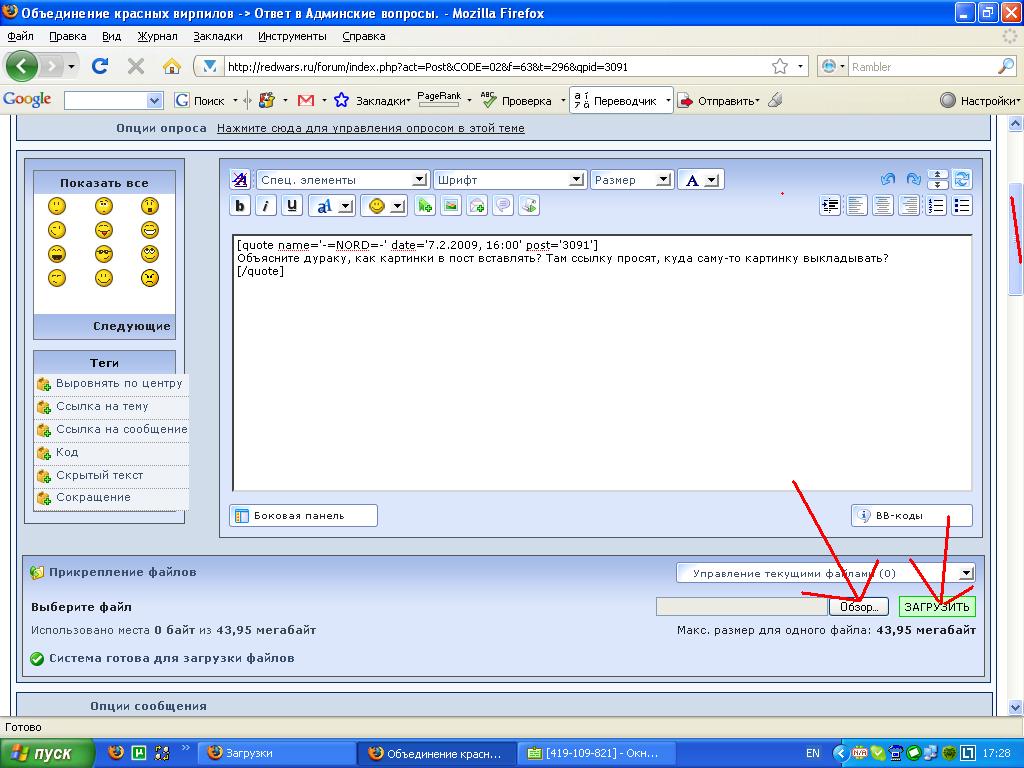The width and height of the screenshot is (1024, 768).
Task: Open the Справка menu
Action: click(x=364, y=37)
